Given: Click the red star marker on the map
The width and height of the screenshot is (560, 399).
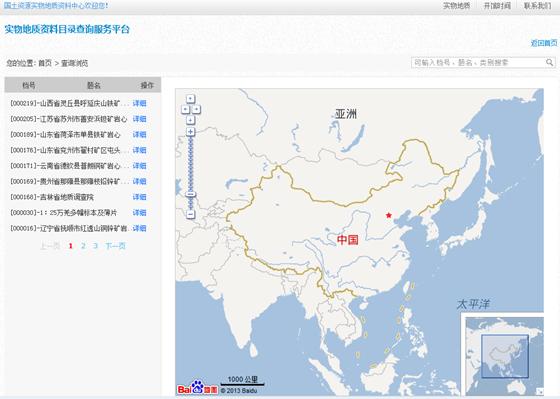Looking at the screenshot, I should [389, 215].
